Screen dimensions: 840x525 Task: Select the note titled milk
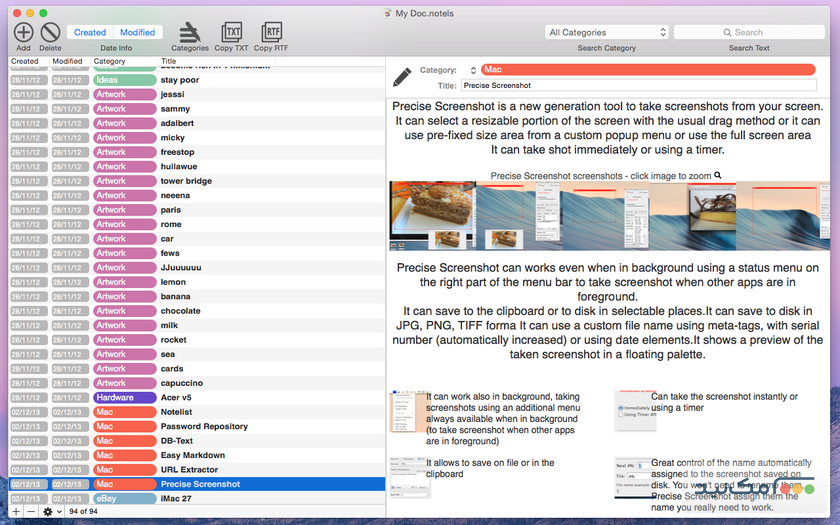[x=197, y=326]
